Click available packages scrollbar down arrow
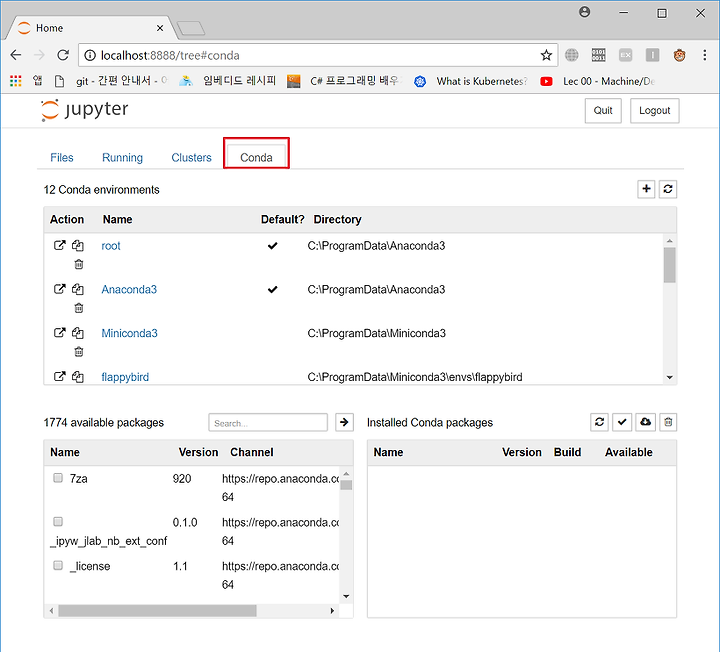Image resolution: width=720 pixels, height=652 pixels. click(346, 596)
